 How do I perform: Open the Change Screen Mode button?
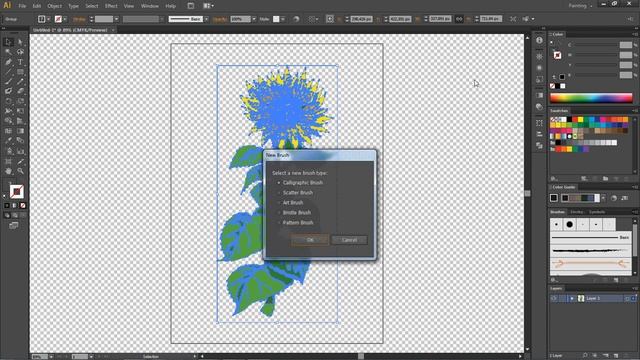point(14,225)
